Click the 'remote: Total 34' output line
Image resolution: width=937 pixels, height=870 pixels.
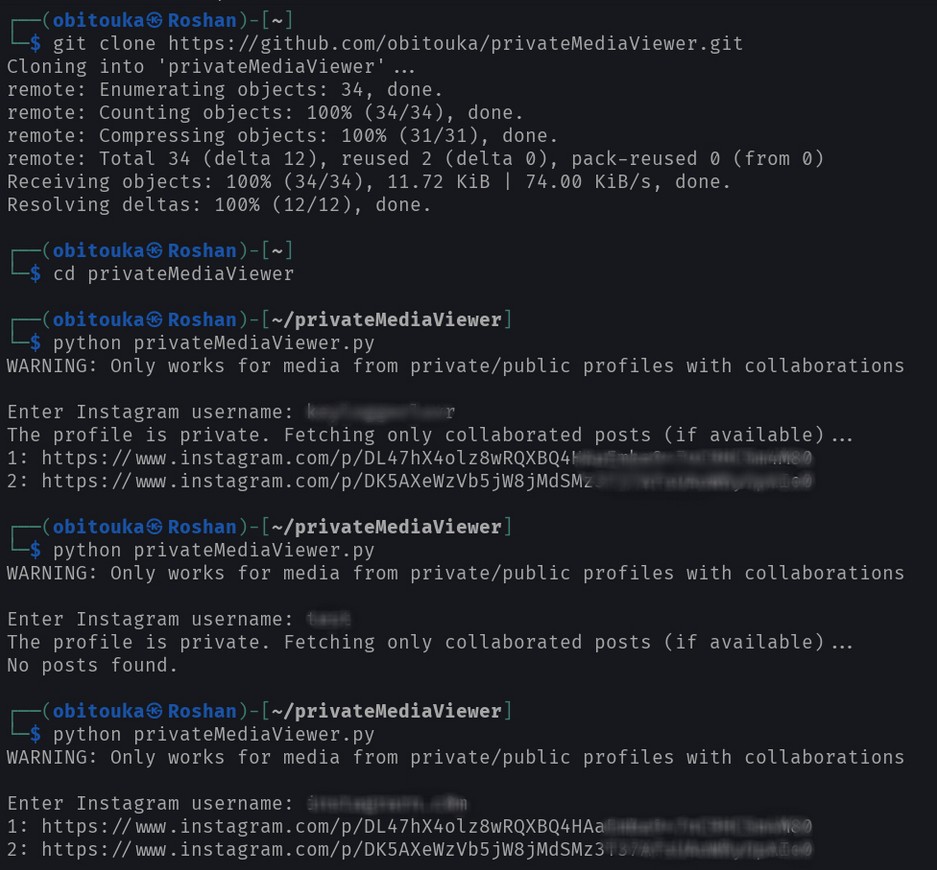tap(414, 159)
